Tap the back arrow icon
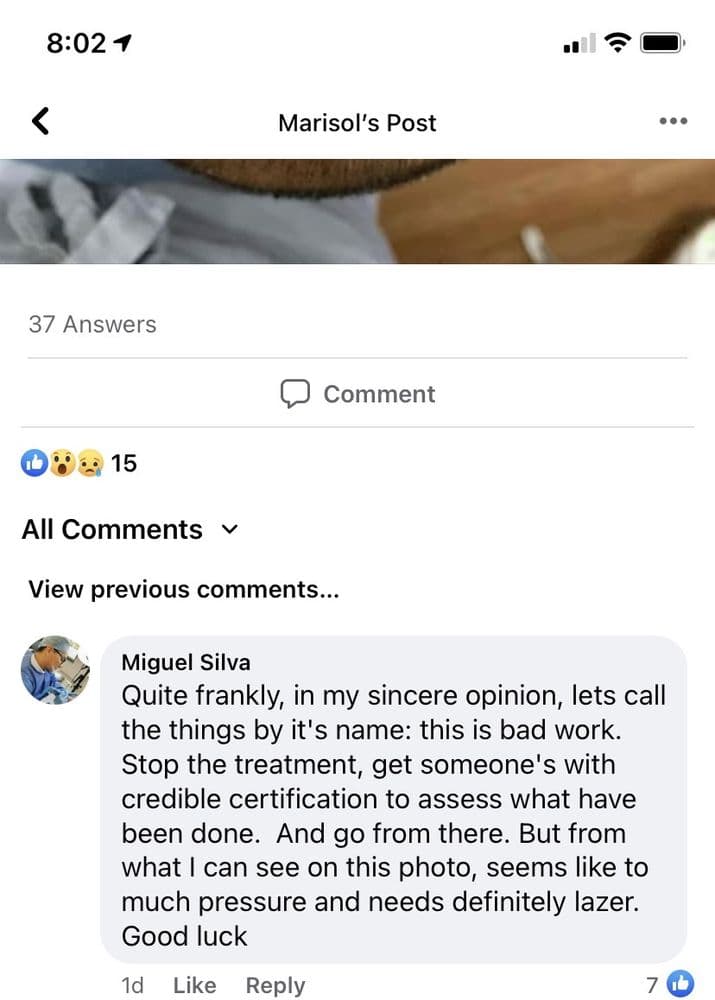The width and height of the screenshot is (715, 1000). tap(40, 121)
